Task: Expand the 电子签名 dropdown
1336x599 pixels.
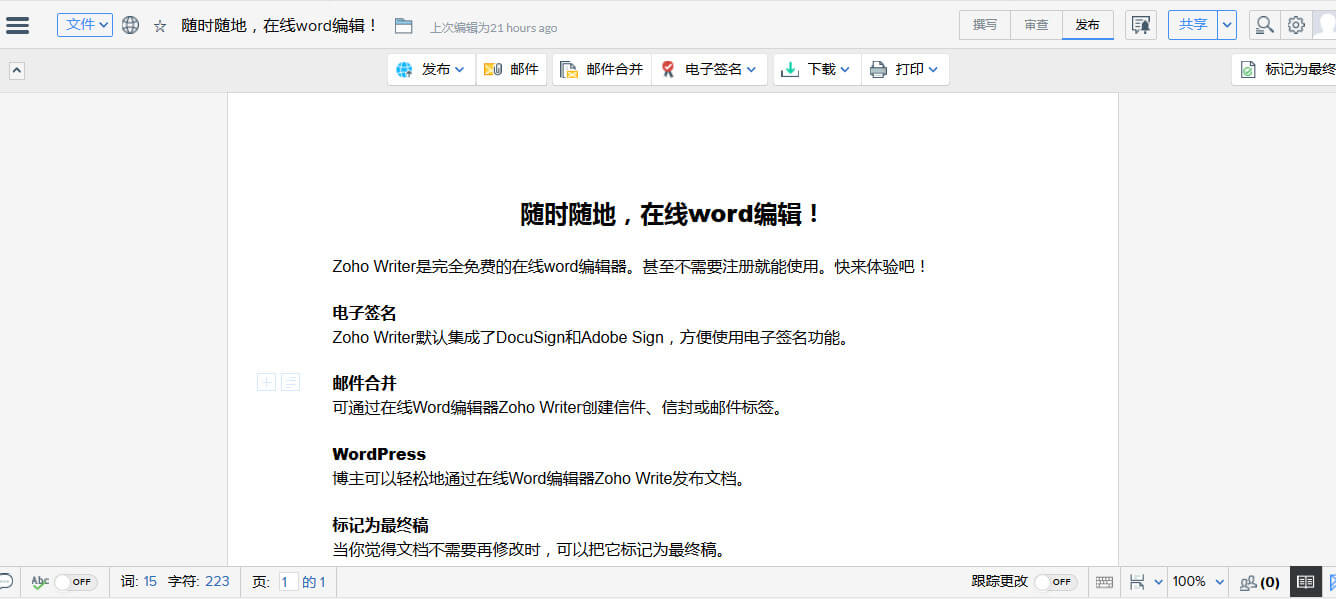Action: (x=710, y=70)
